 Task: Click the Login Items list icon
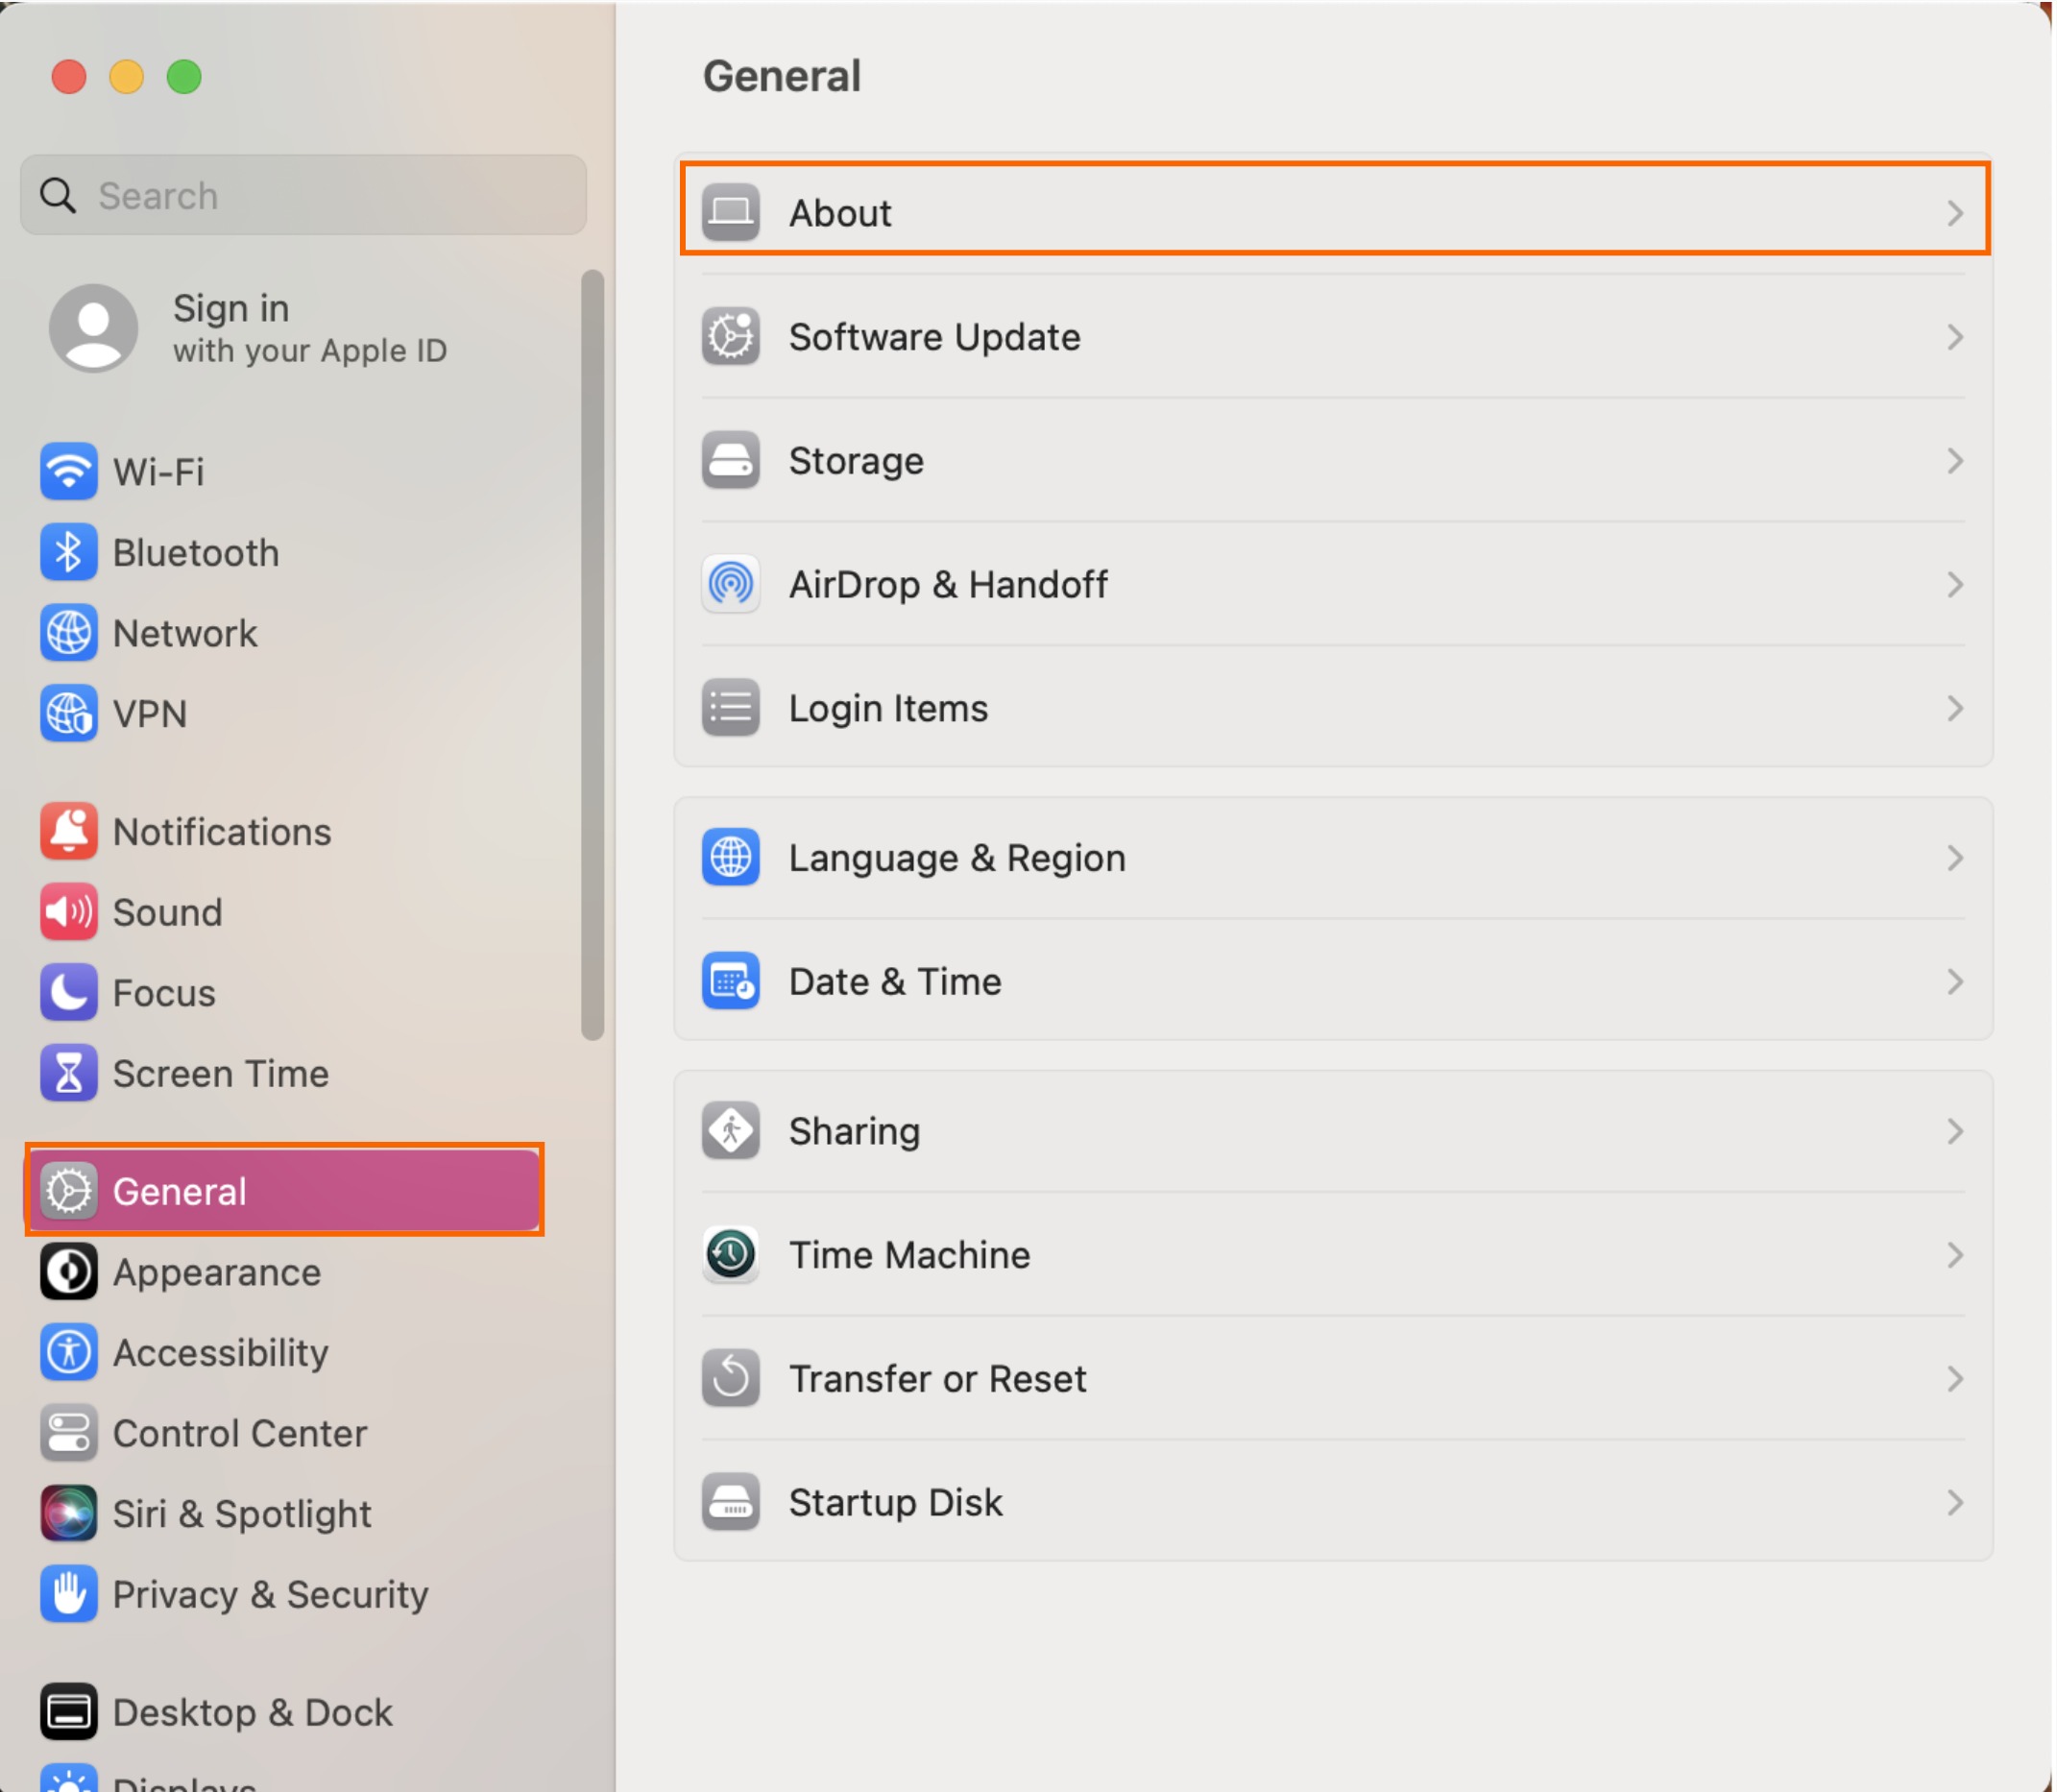(x=731, y=709)
